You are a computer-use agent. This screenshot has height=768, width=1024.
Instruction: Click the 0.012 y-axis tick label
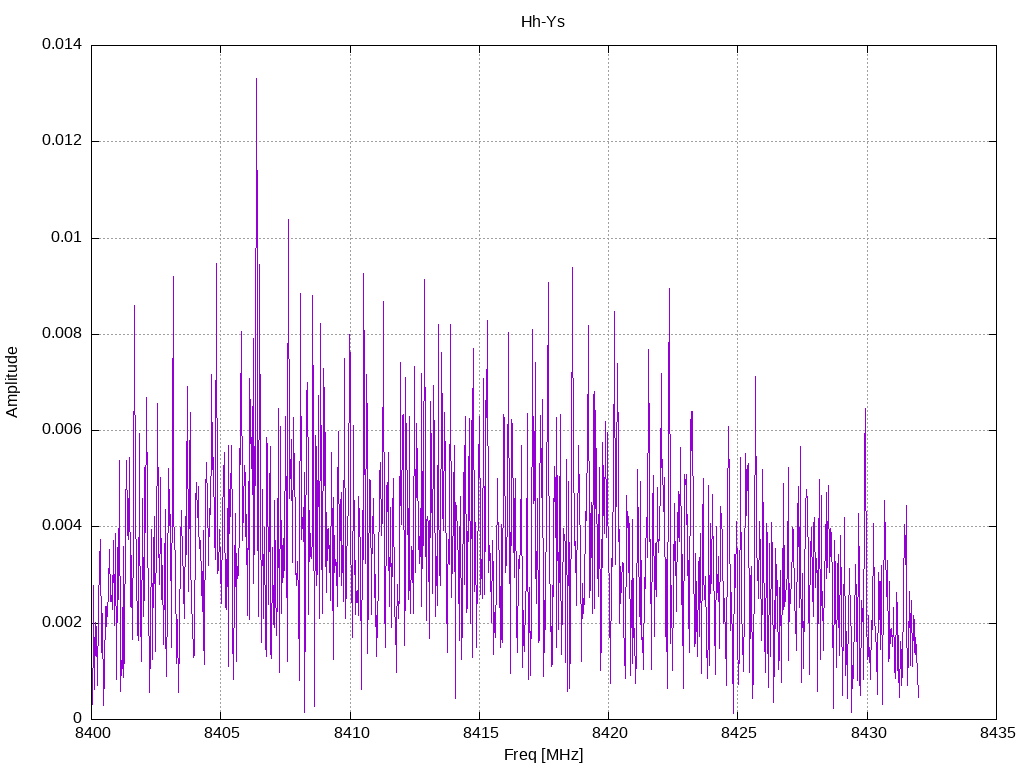[62, 140]
